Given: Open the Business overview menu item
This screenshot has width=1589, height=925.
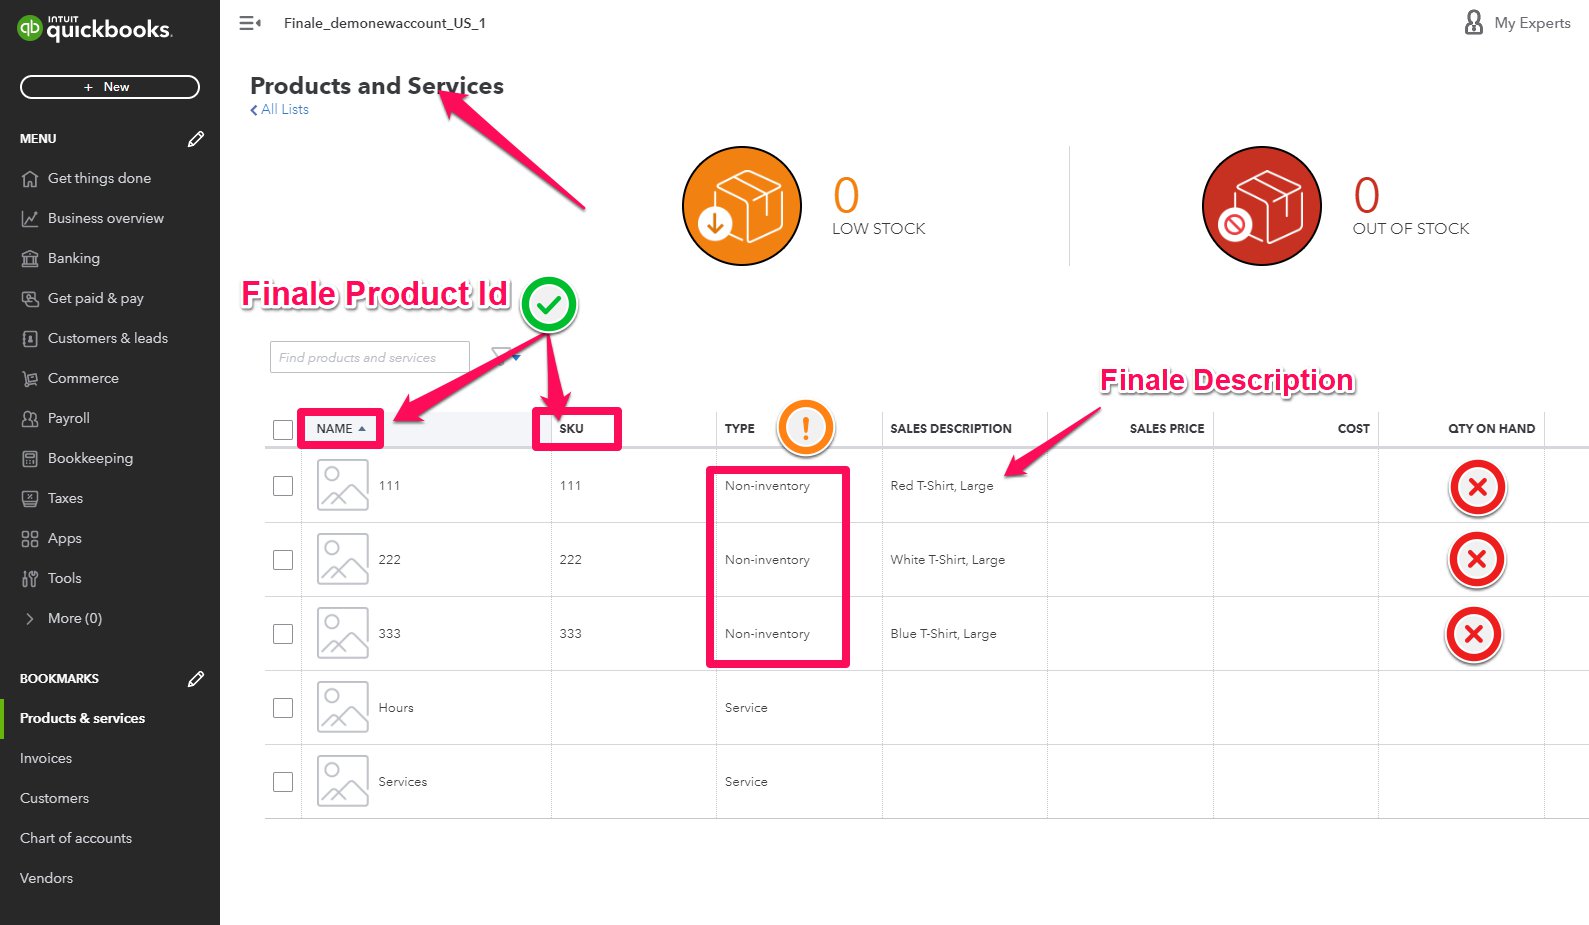Looking at the screenshot, I should [x=106, y=219].
